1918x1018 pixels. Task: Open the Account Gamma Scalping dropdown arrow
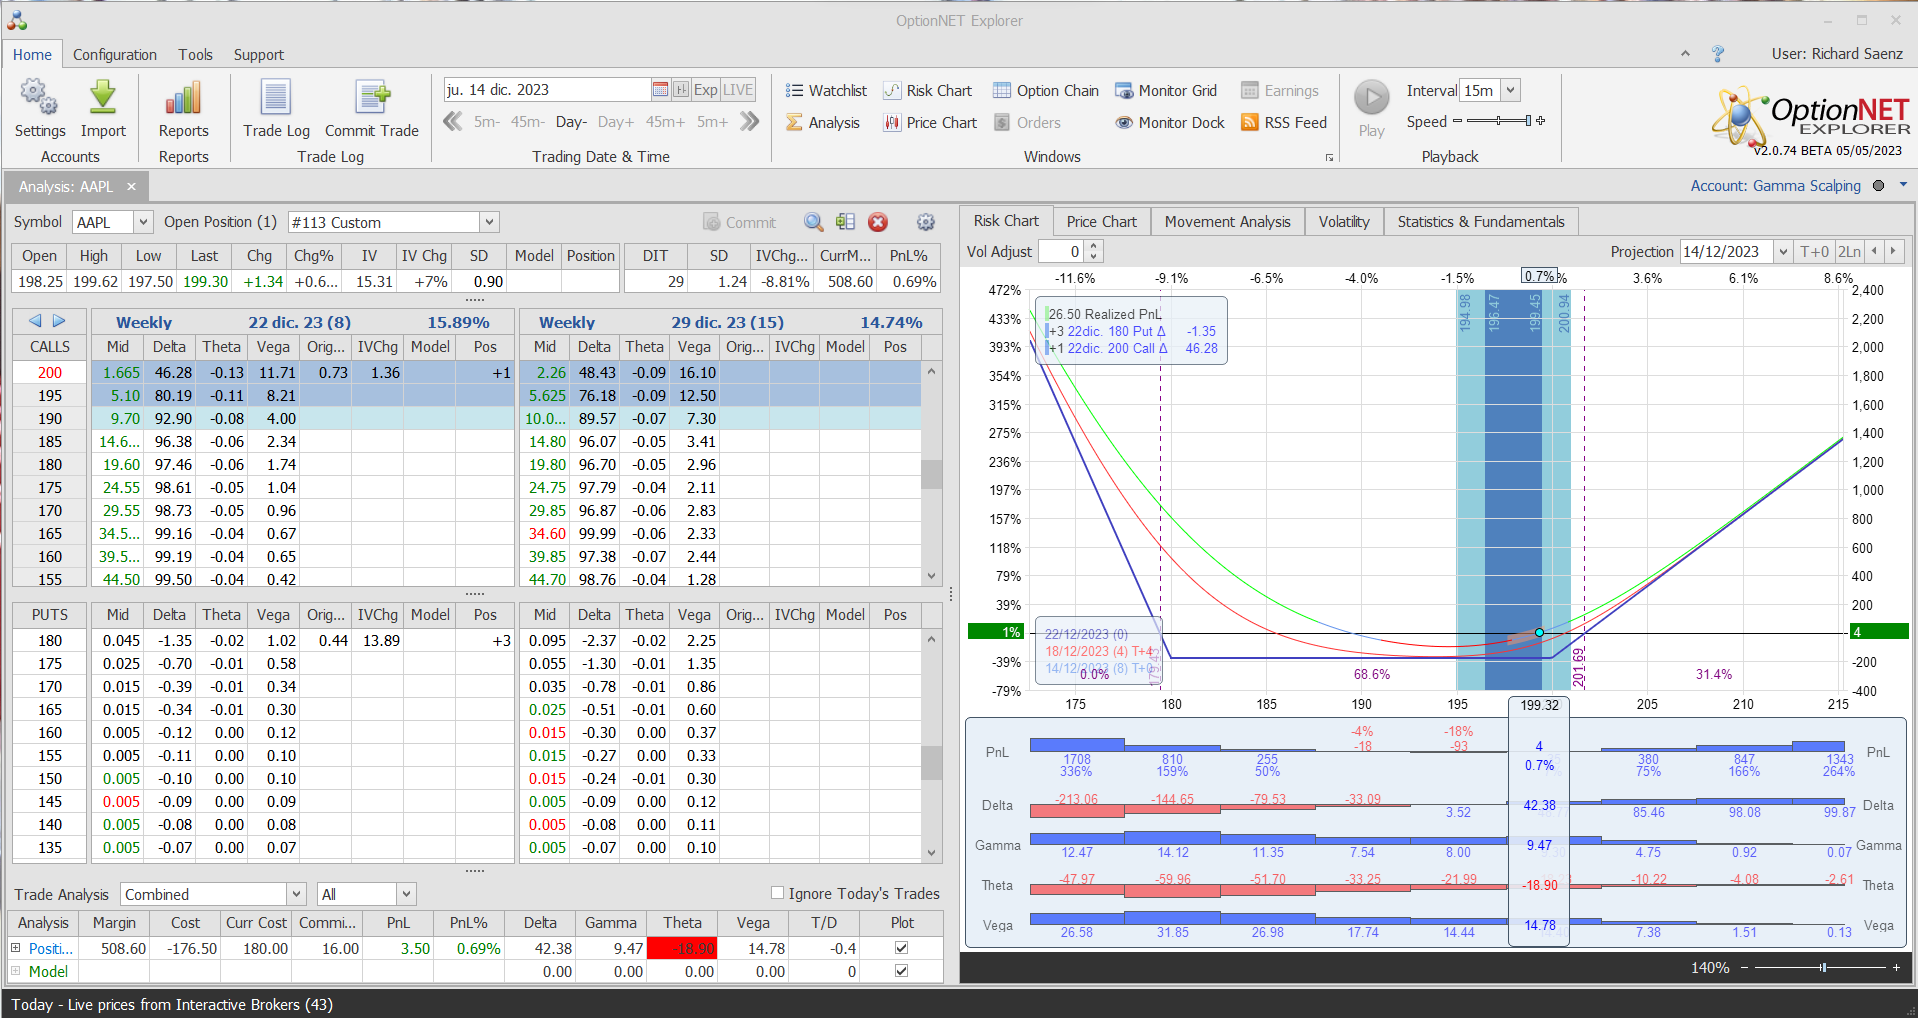pos(1903,185)
